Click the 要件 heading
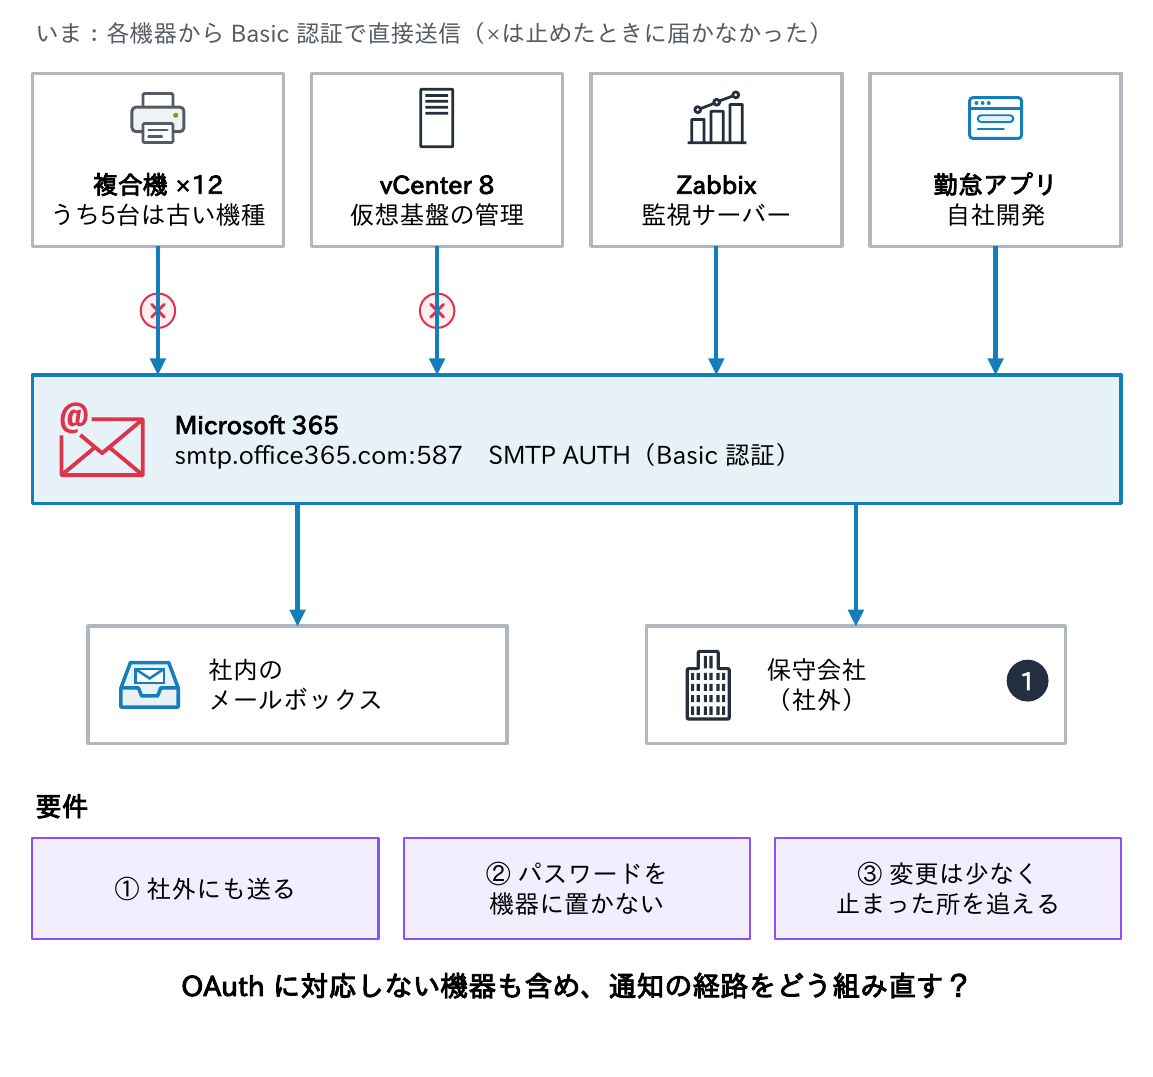 62,807
